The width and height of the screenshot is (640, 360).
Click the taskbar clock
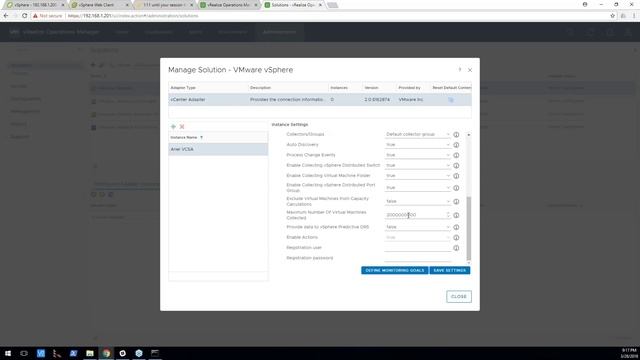629,353
